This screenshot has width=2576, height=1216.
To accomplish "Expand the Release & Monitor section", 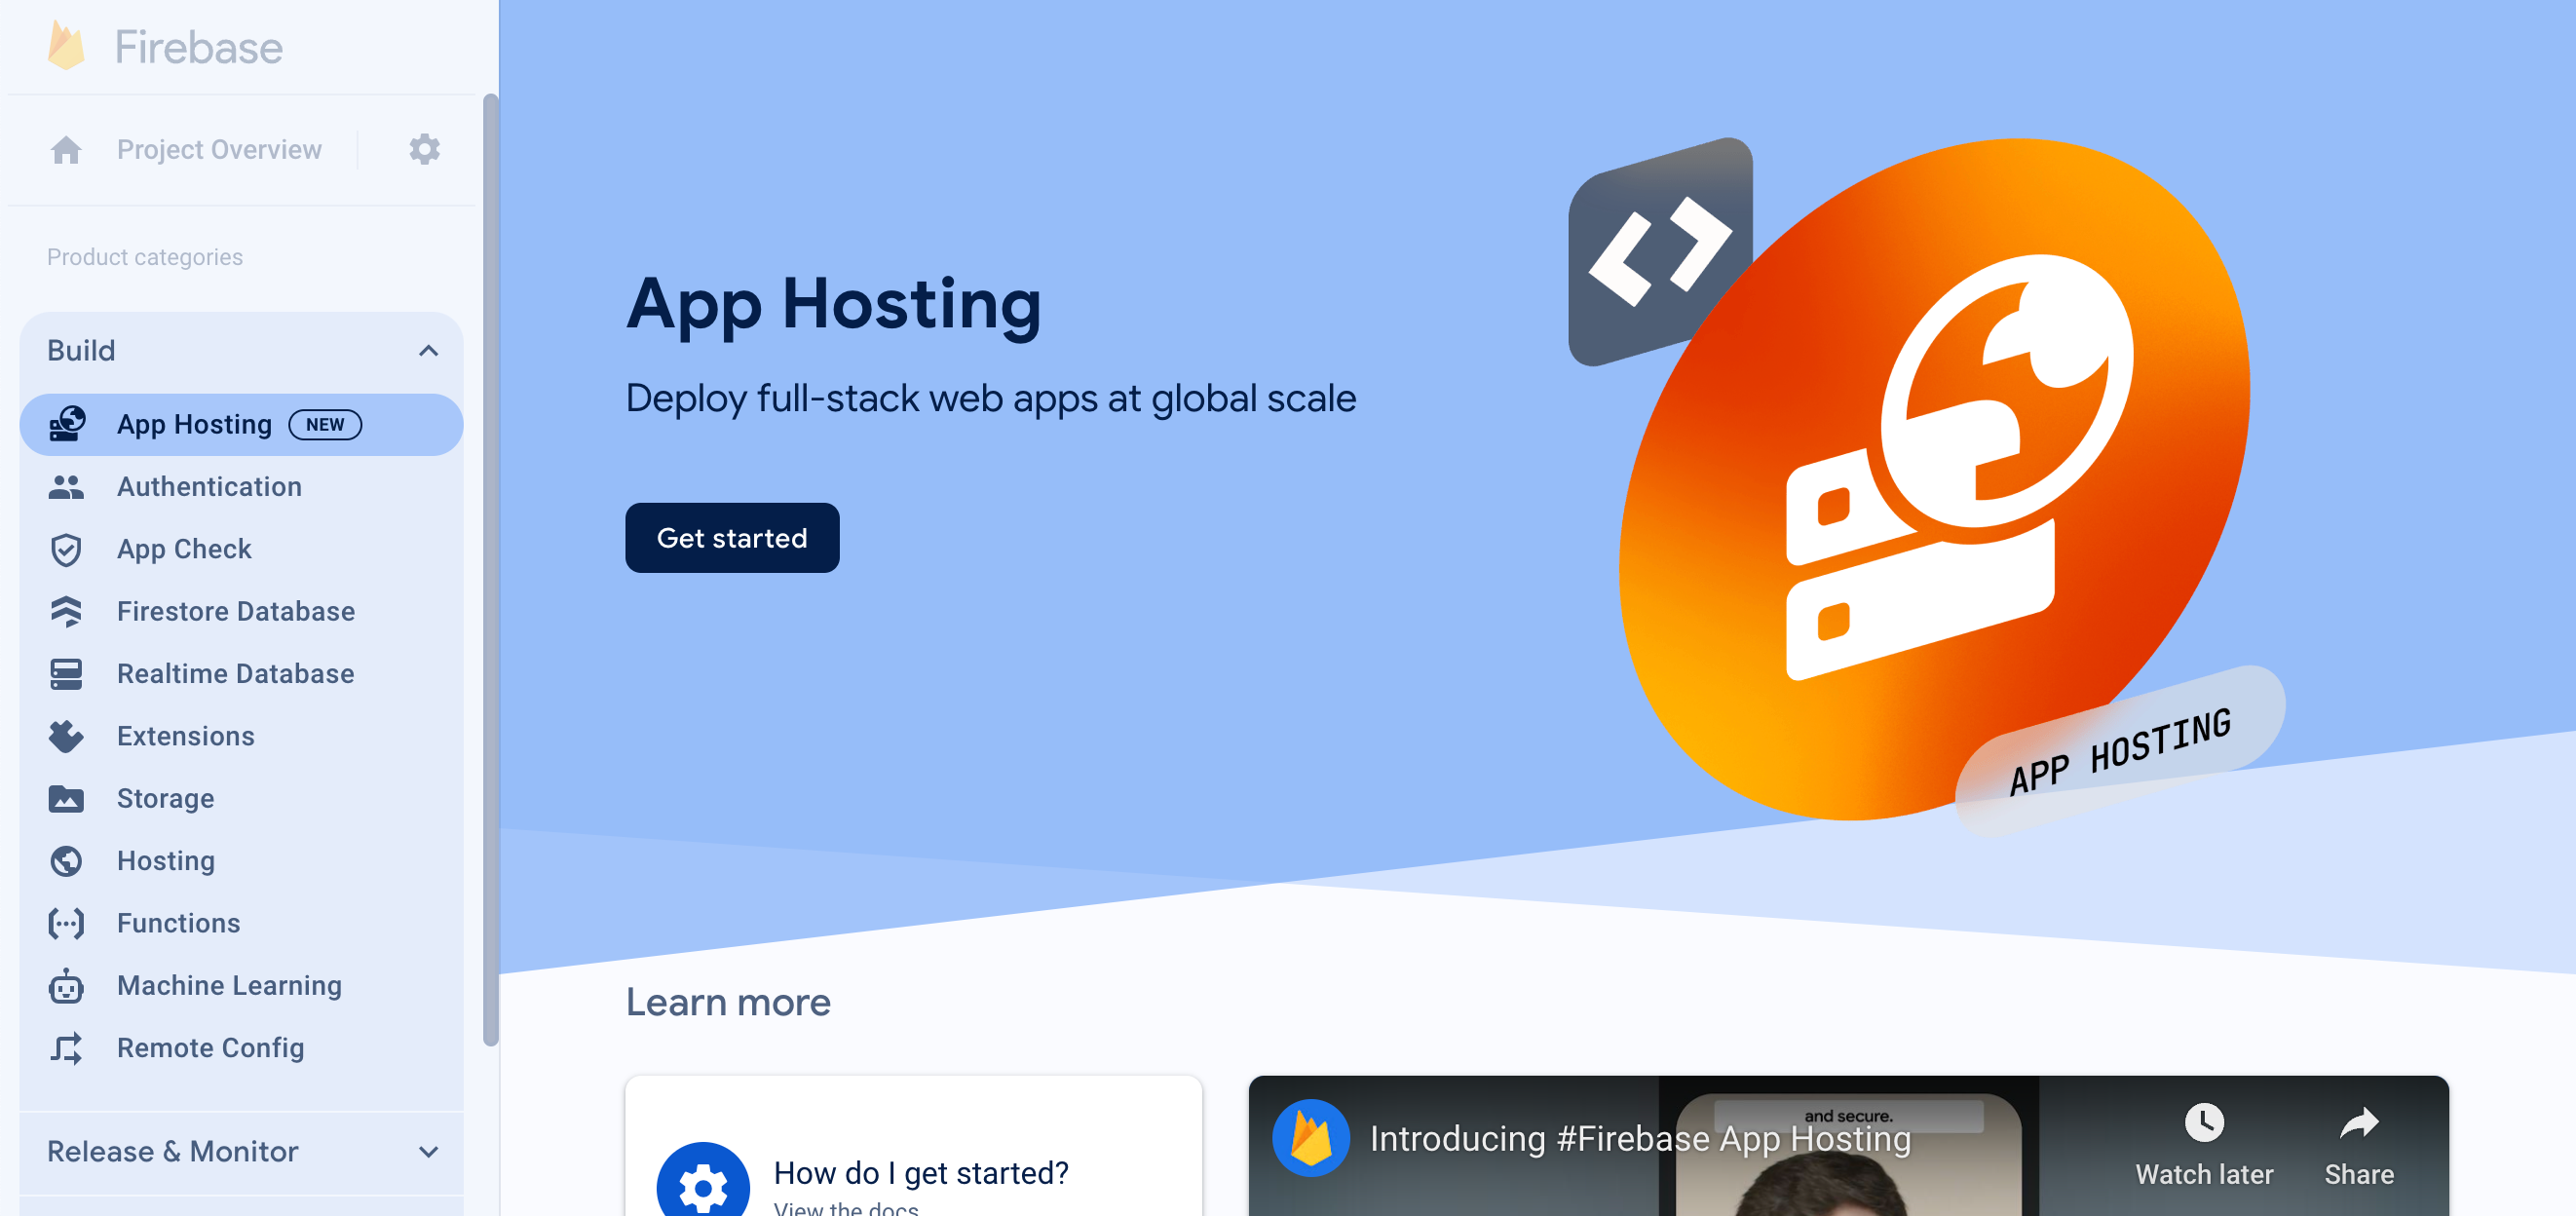I will (x=245, y=1151).
